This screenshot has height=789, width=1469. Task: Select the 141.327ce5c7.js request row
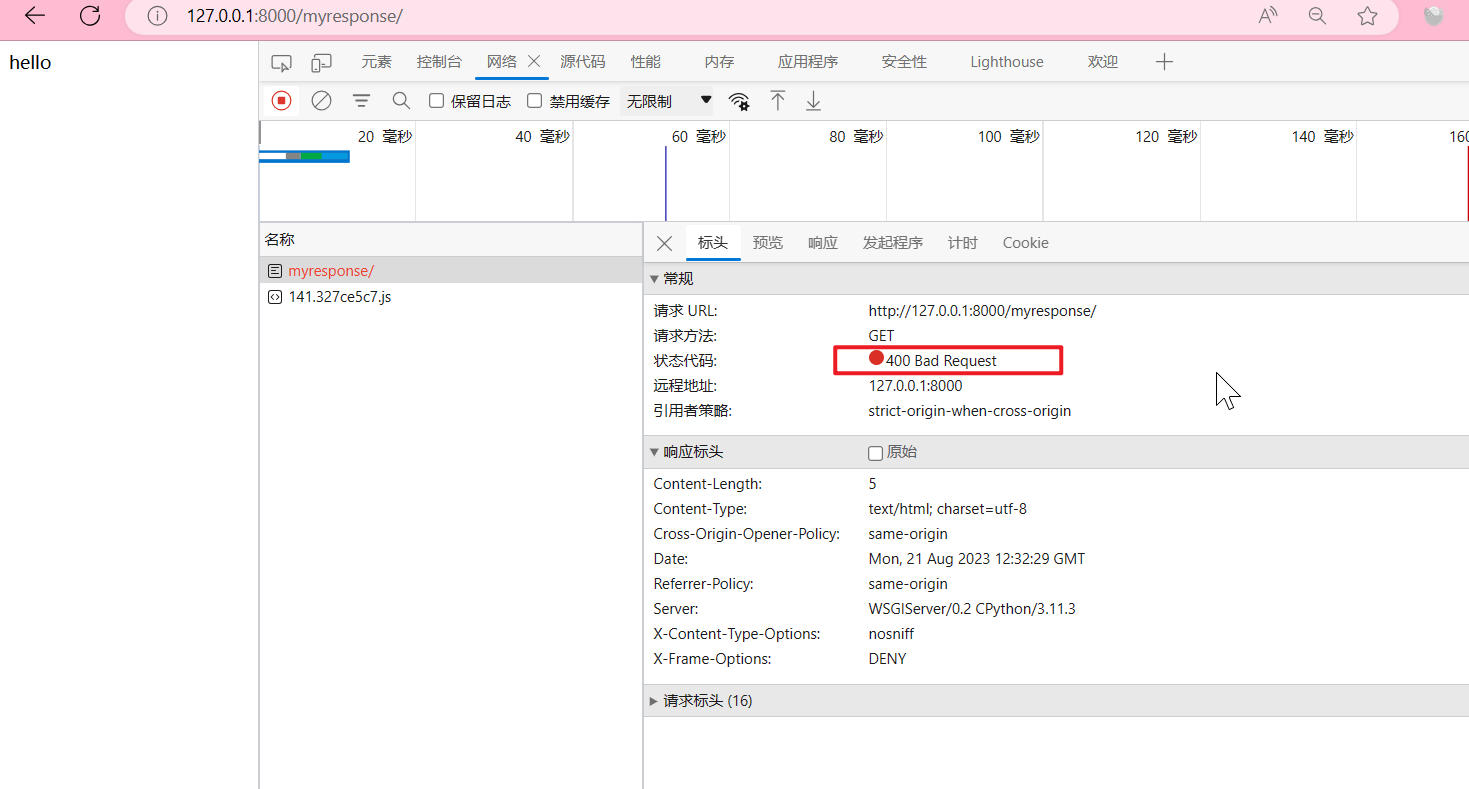(x=451, y=297)
